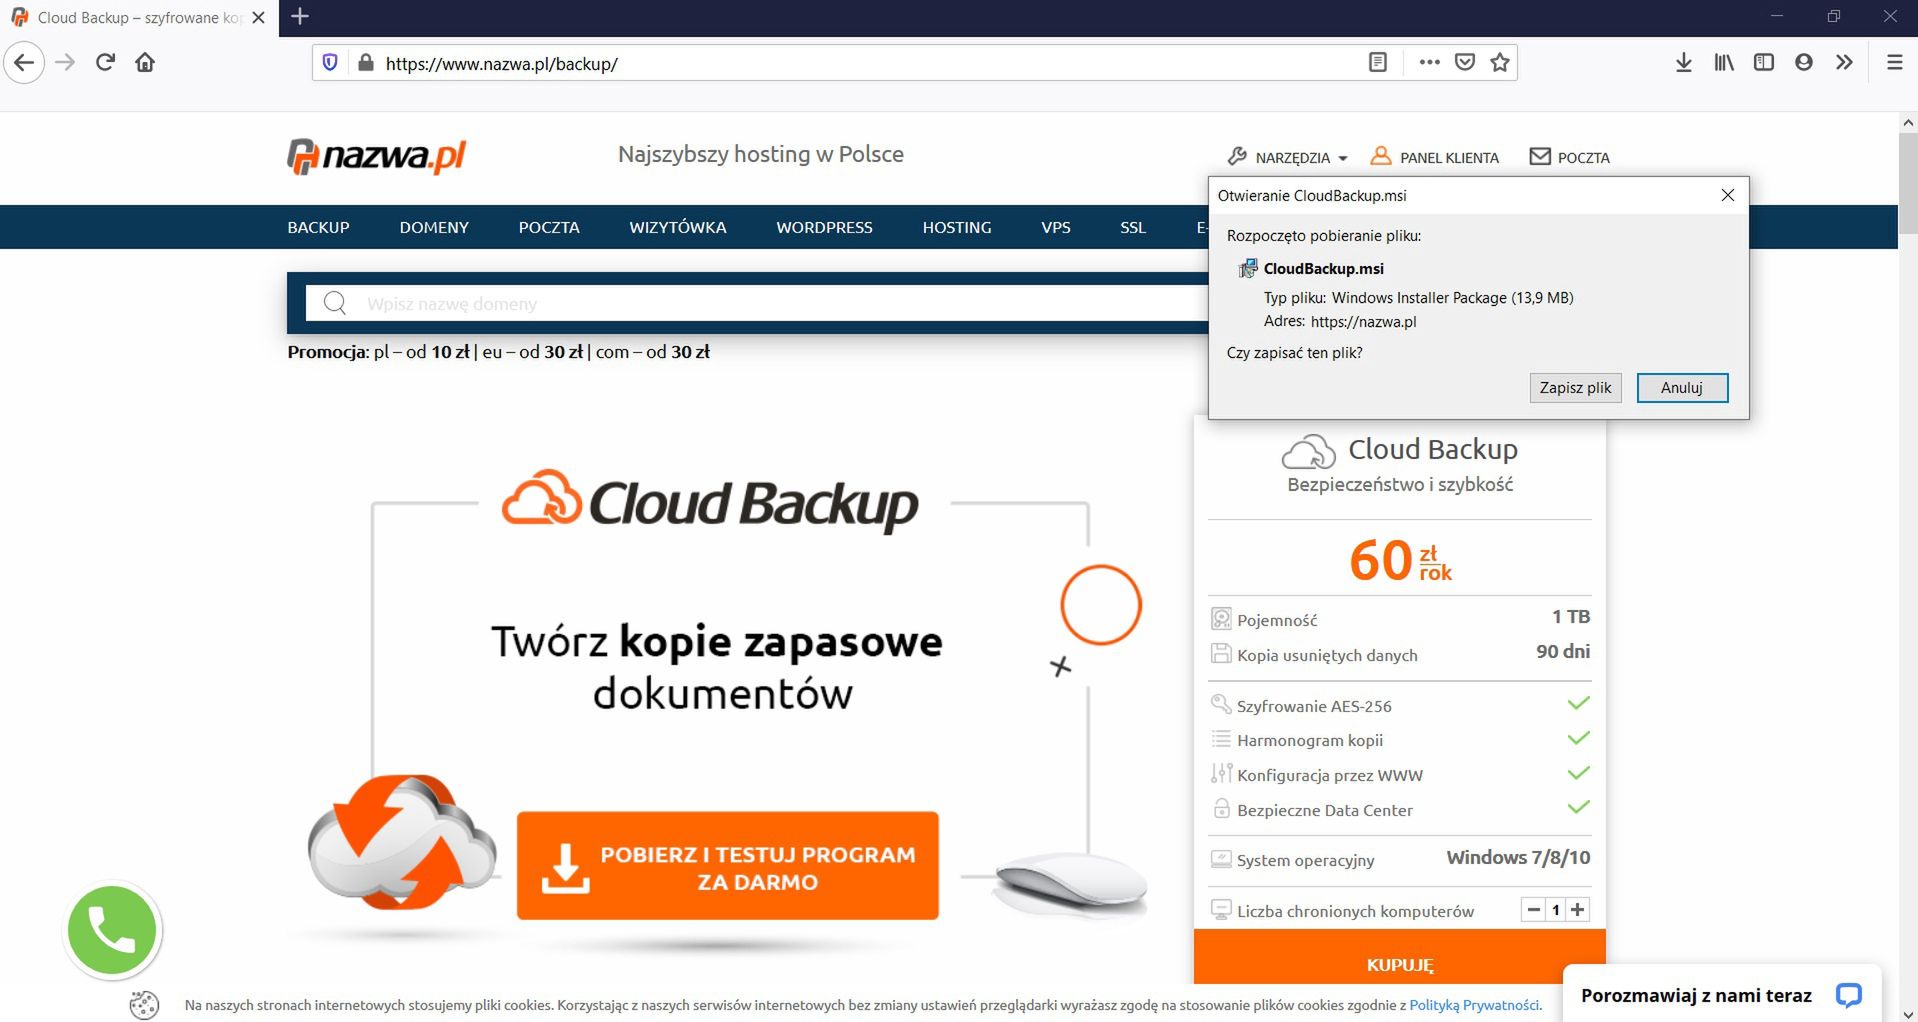Click the address bar URL
The height and width of the screenshot is (1022, 1918).
click(501, 64)
